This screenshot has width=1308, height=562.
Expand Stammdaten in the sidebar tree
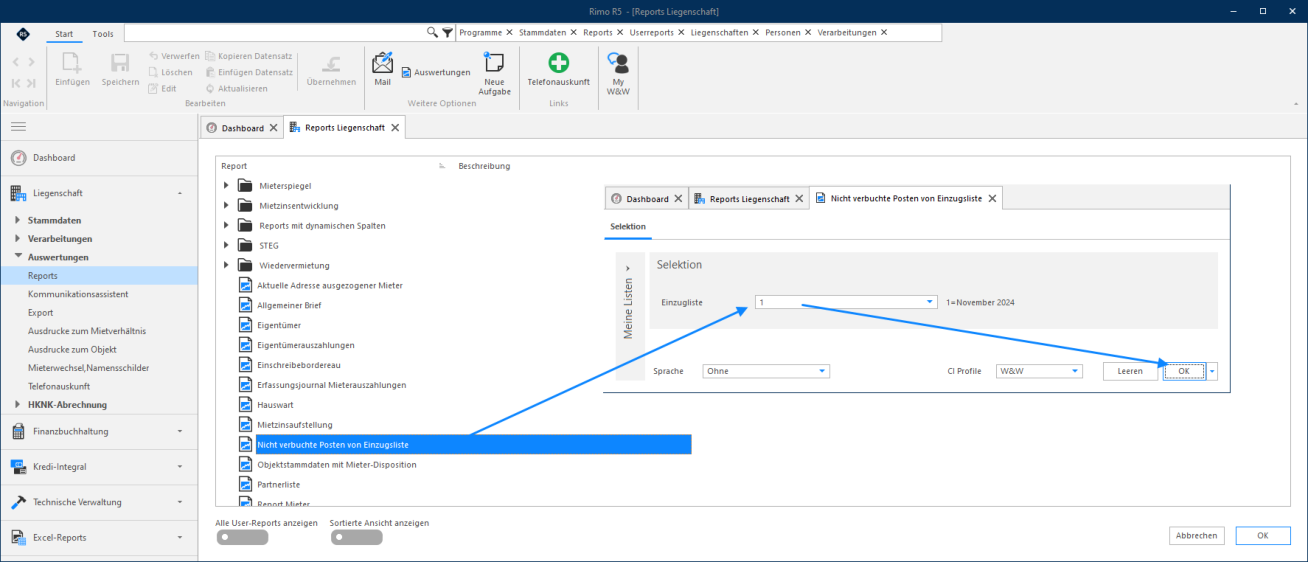click(18, 220)
